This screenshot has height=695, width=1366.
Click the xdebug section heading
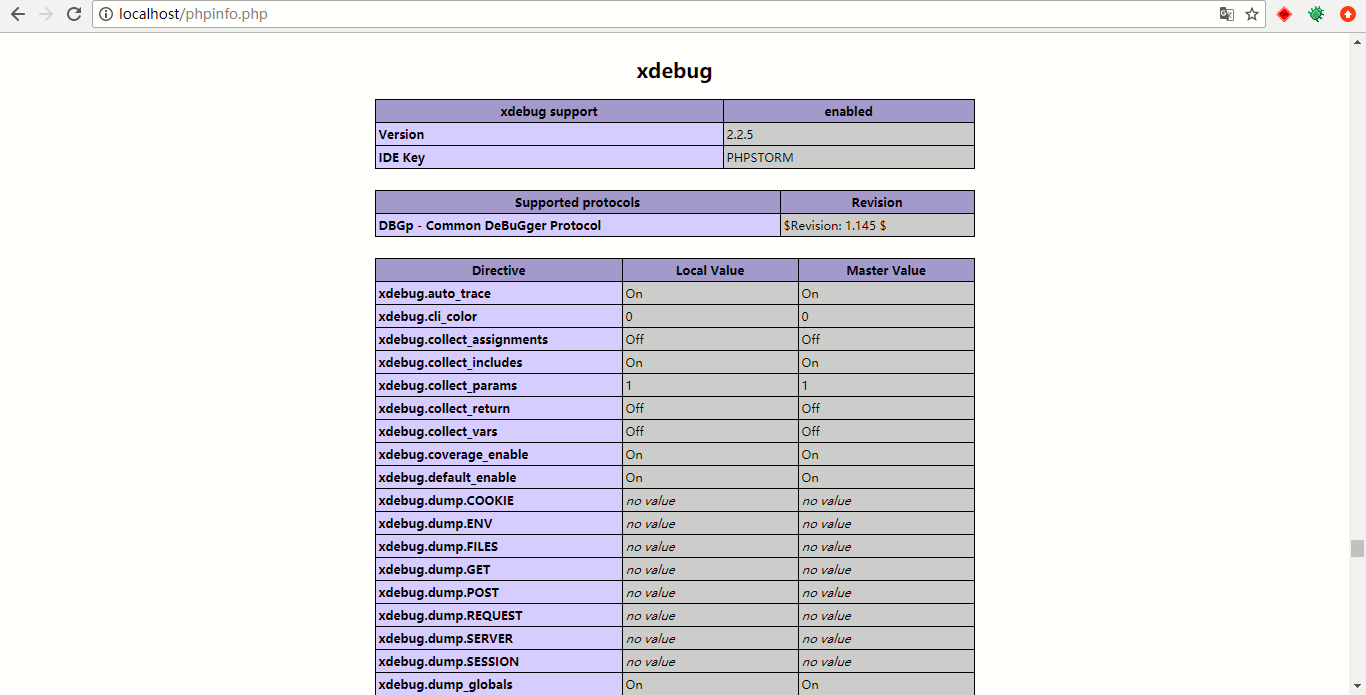click(674, 71)
